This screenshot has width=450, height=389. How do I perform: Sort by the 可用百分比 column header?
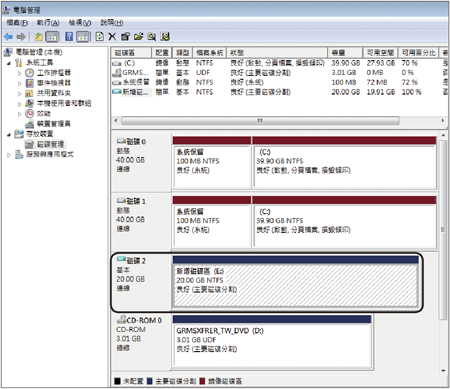point(419,52)
